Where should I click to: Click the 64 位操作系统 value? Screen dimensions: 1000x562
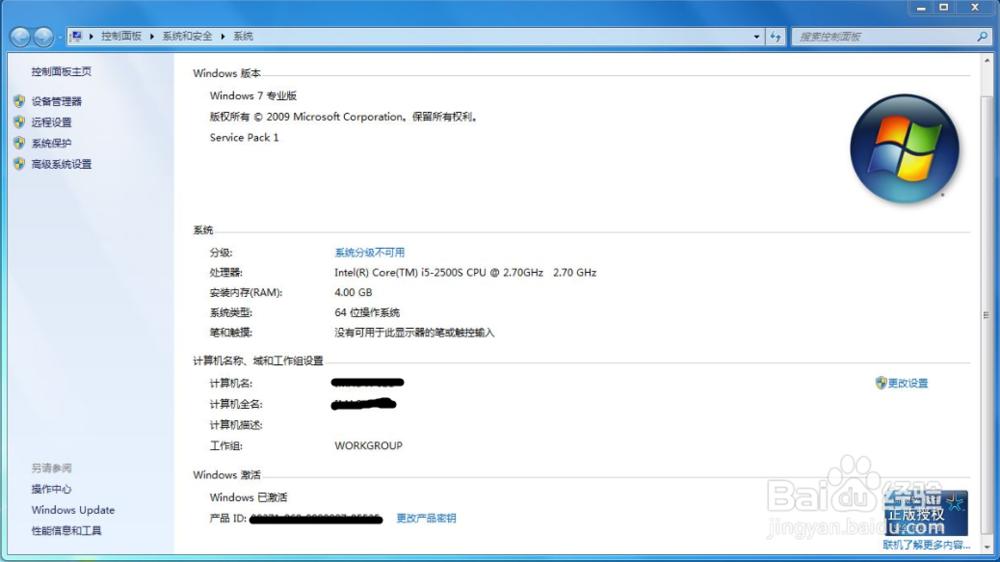coord(367,313)
